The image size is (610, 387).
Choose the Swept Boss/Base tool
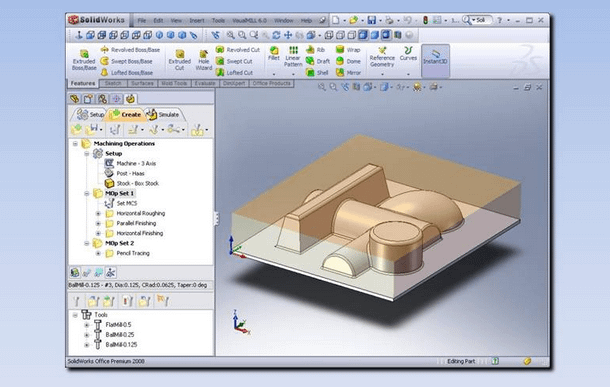[126, 61]
